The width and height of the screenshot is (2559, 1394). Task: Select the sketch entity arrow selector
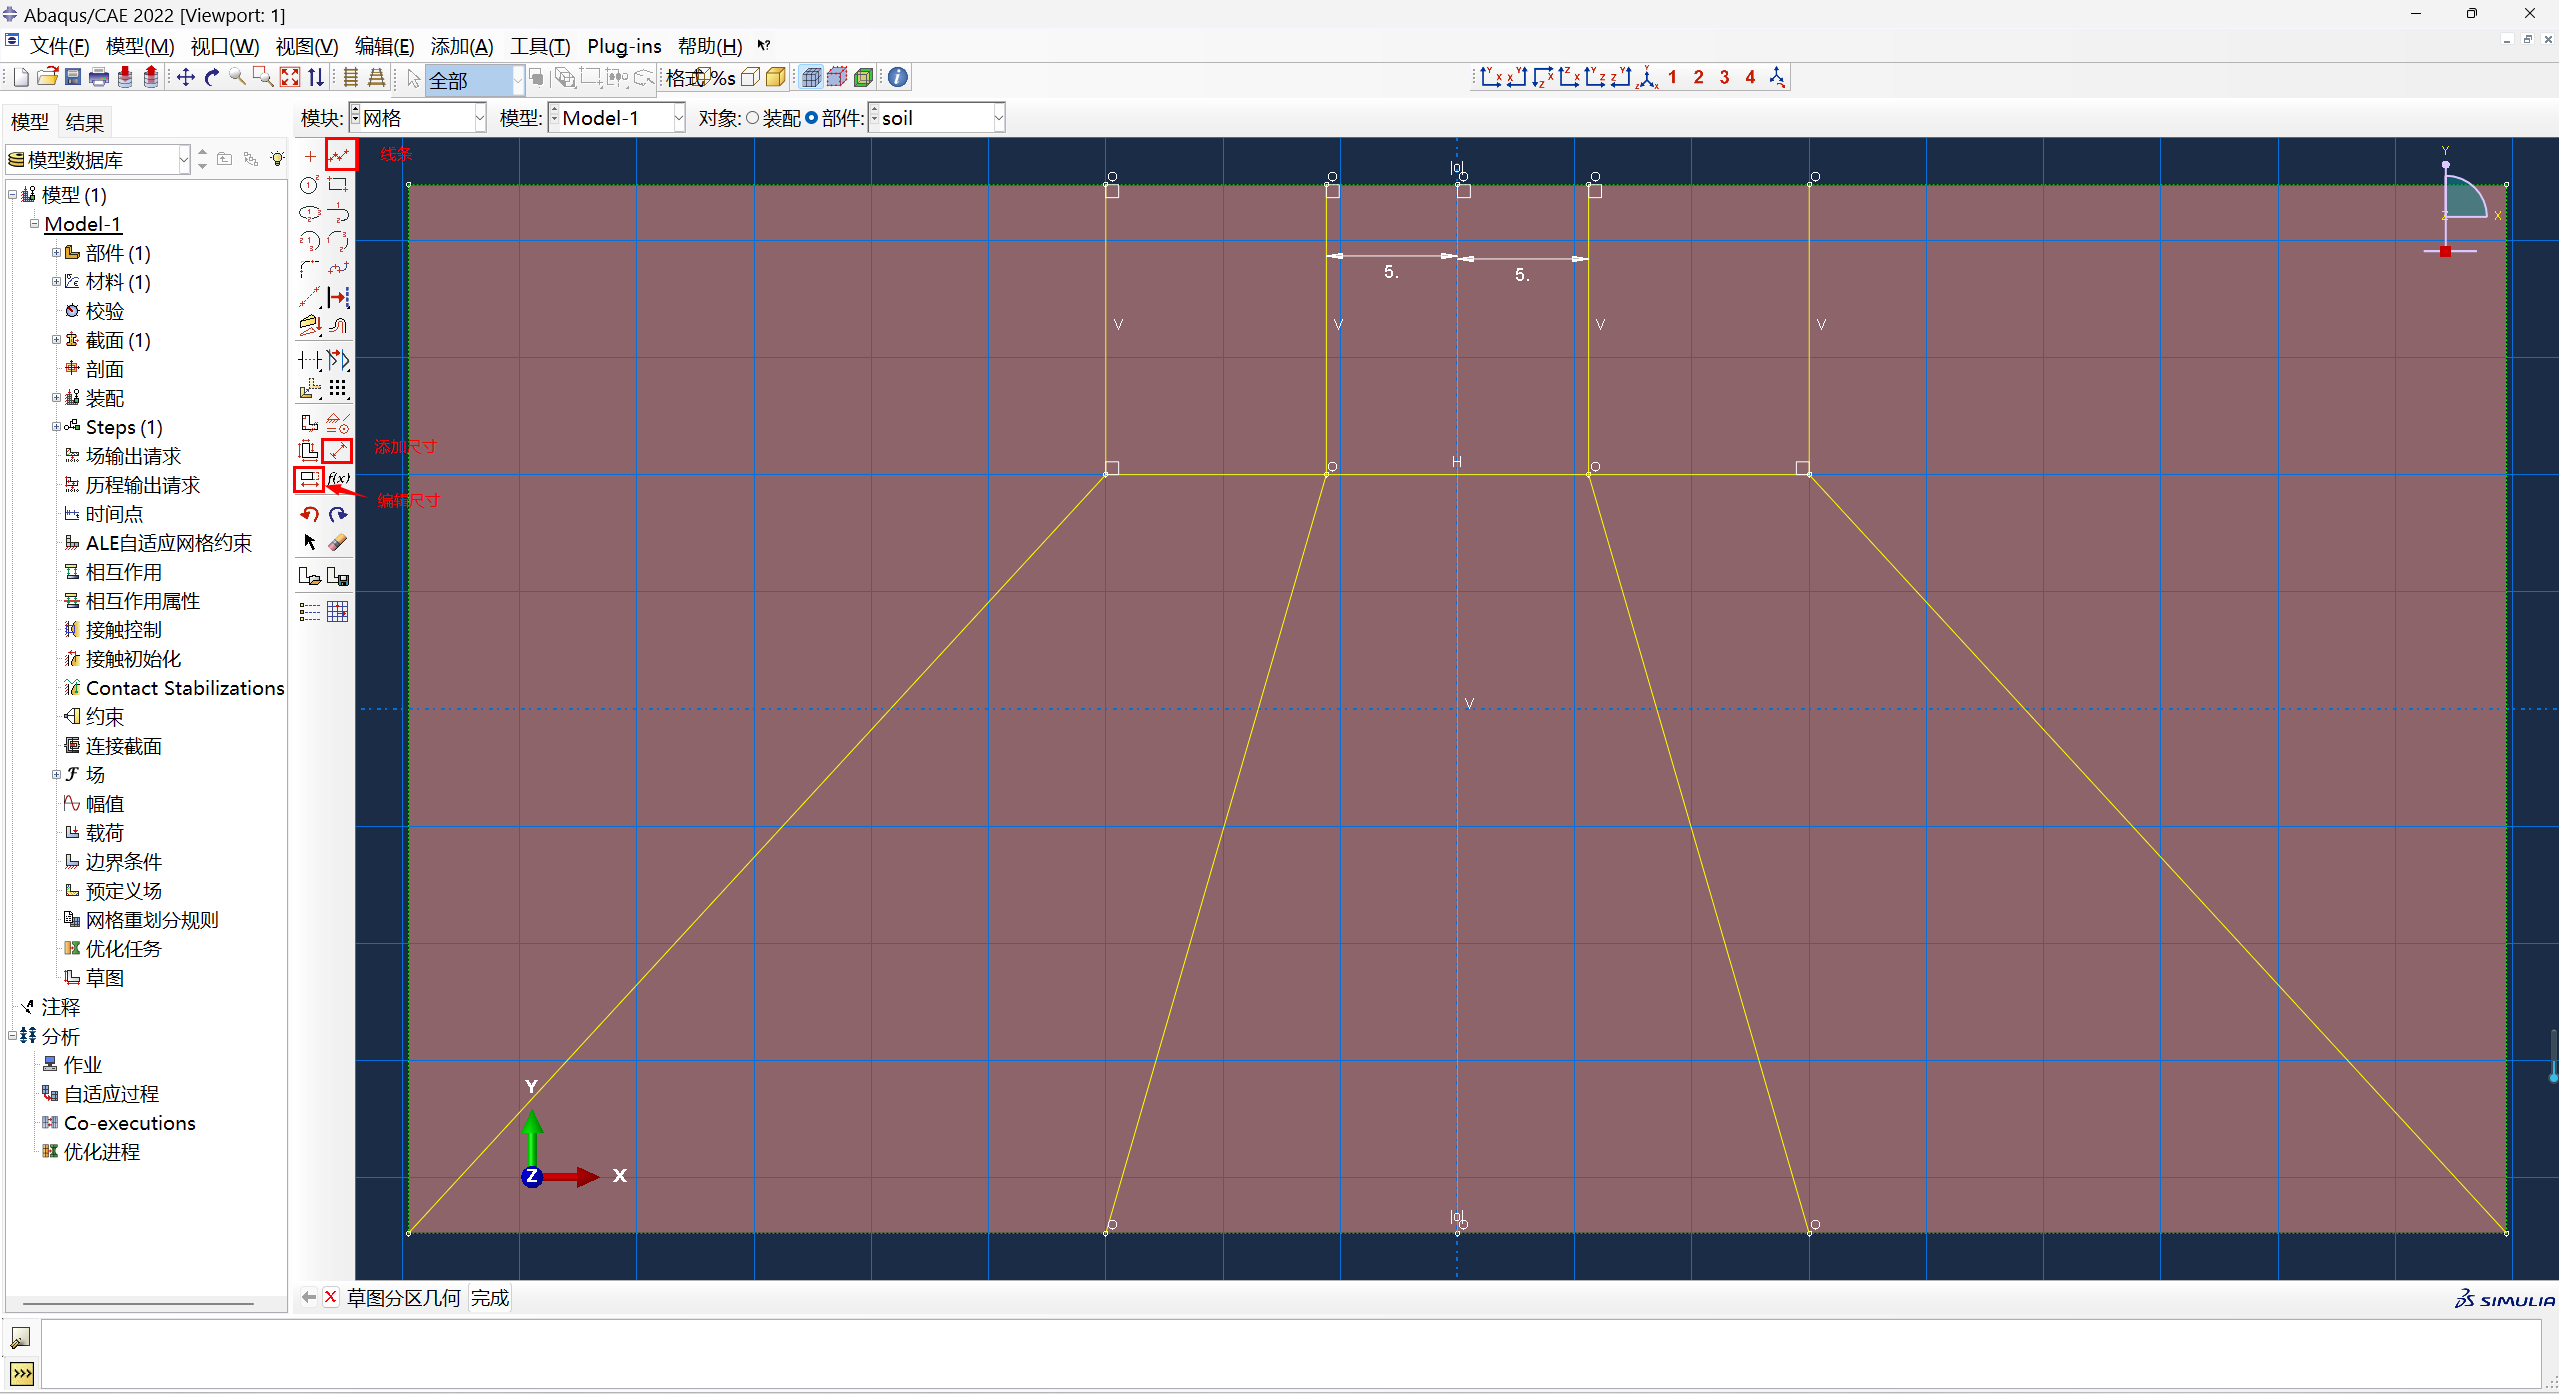(310, 542)
